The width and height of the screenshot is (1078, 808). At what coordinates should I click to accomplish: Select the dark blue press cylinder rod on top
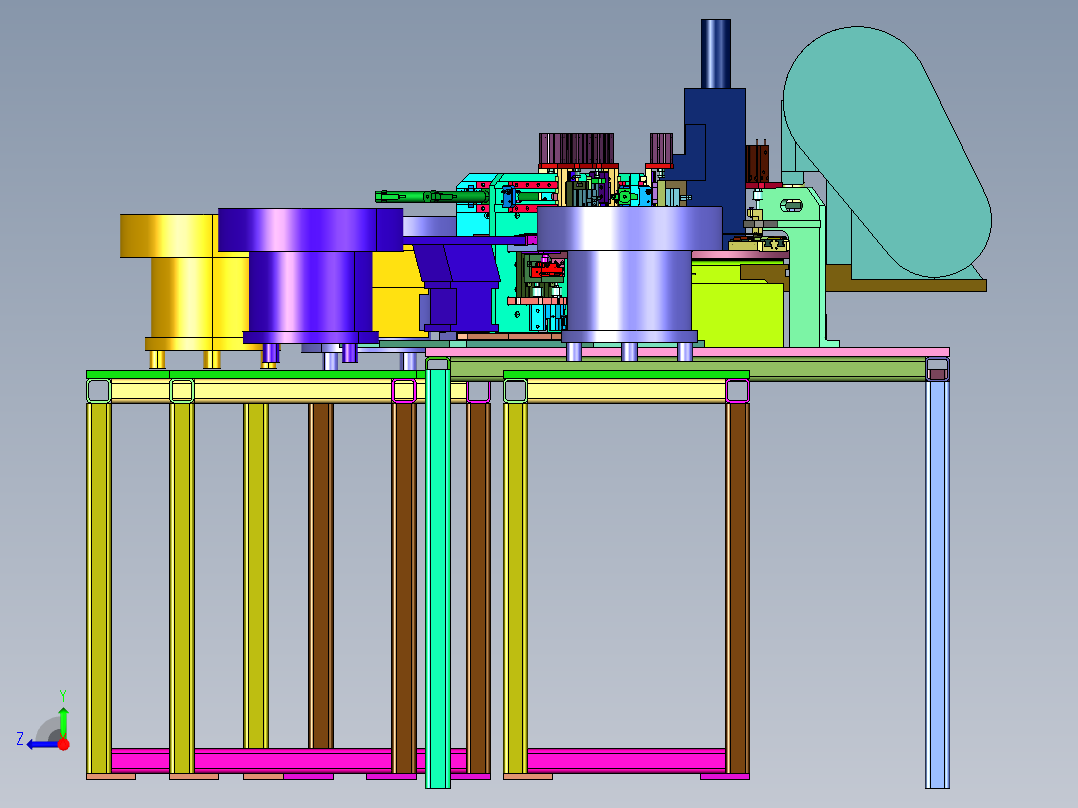[716, 54]
